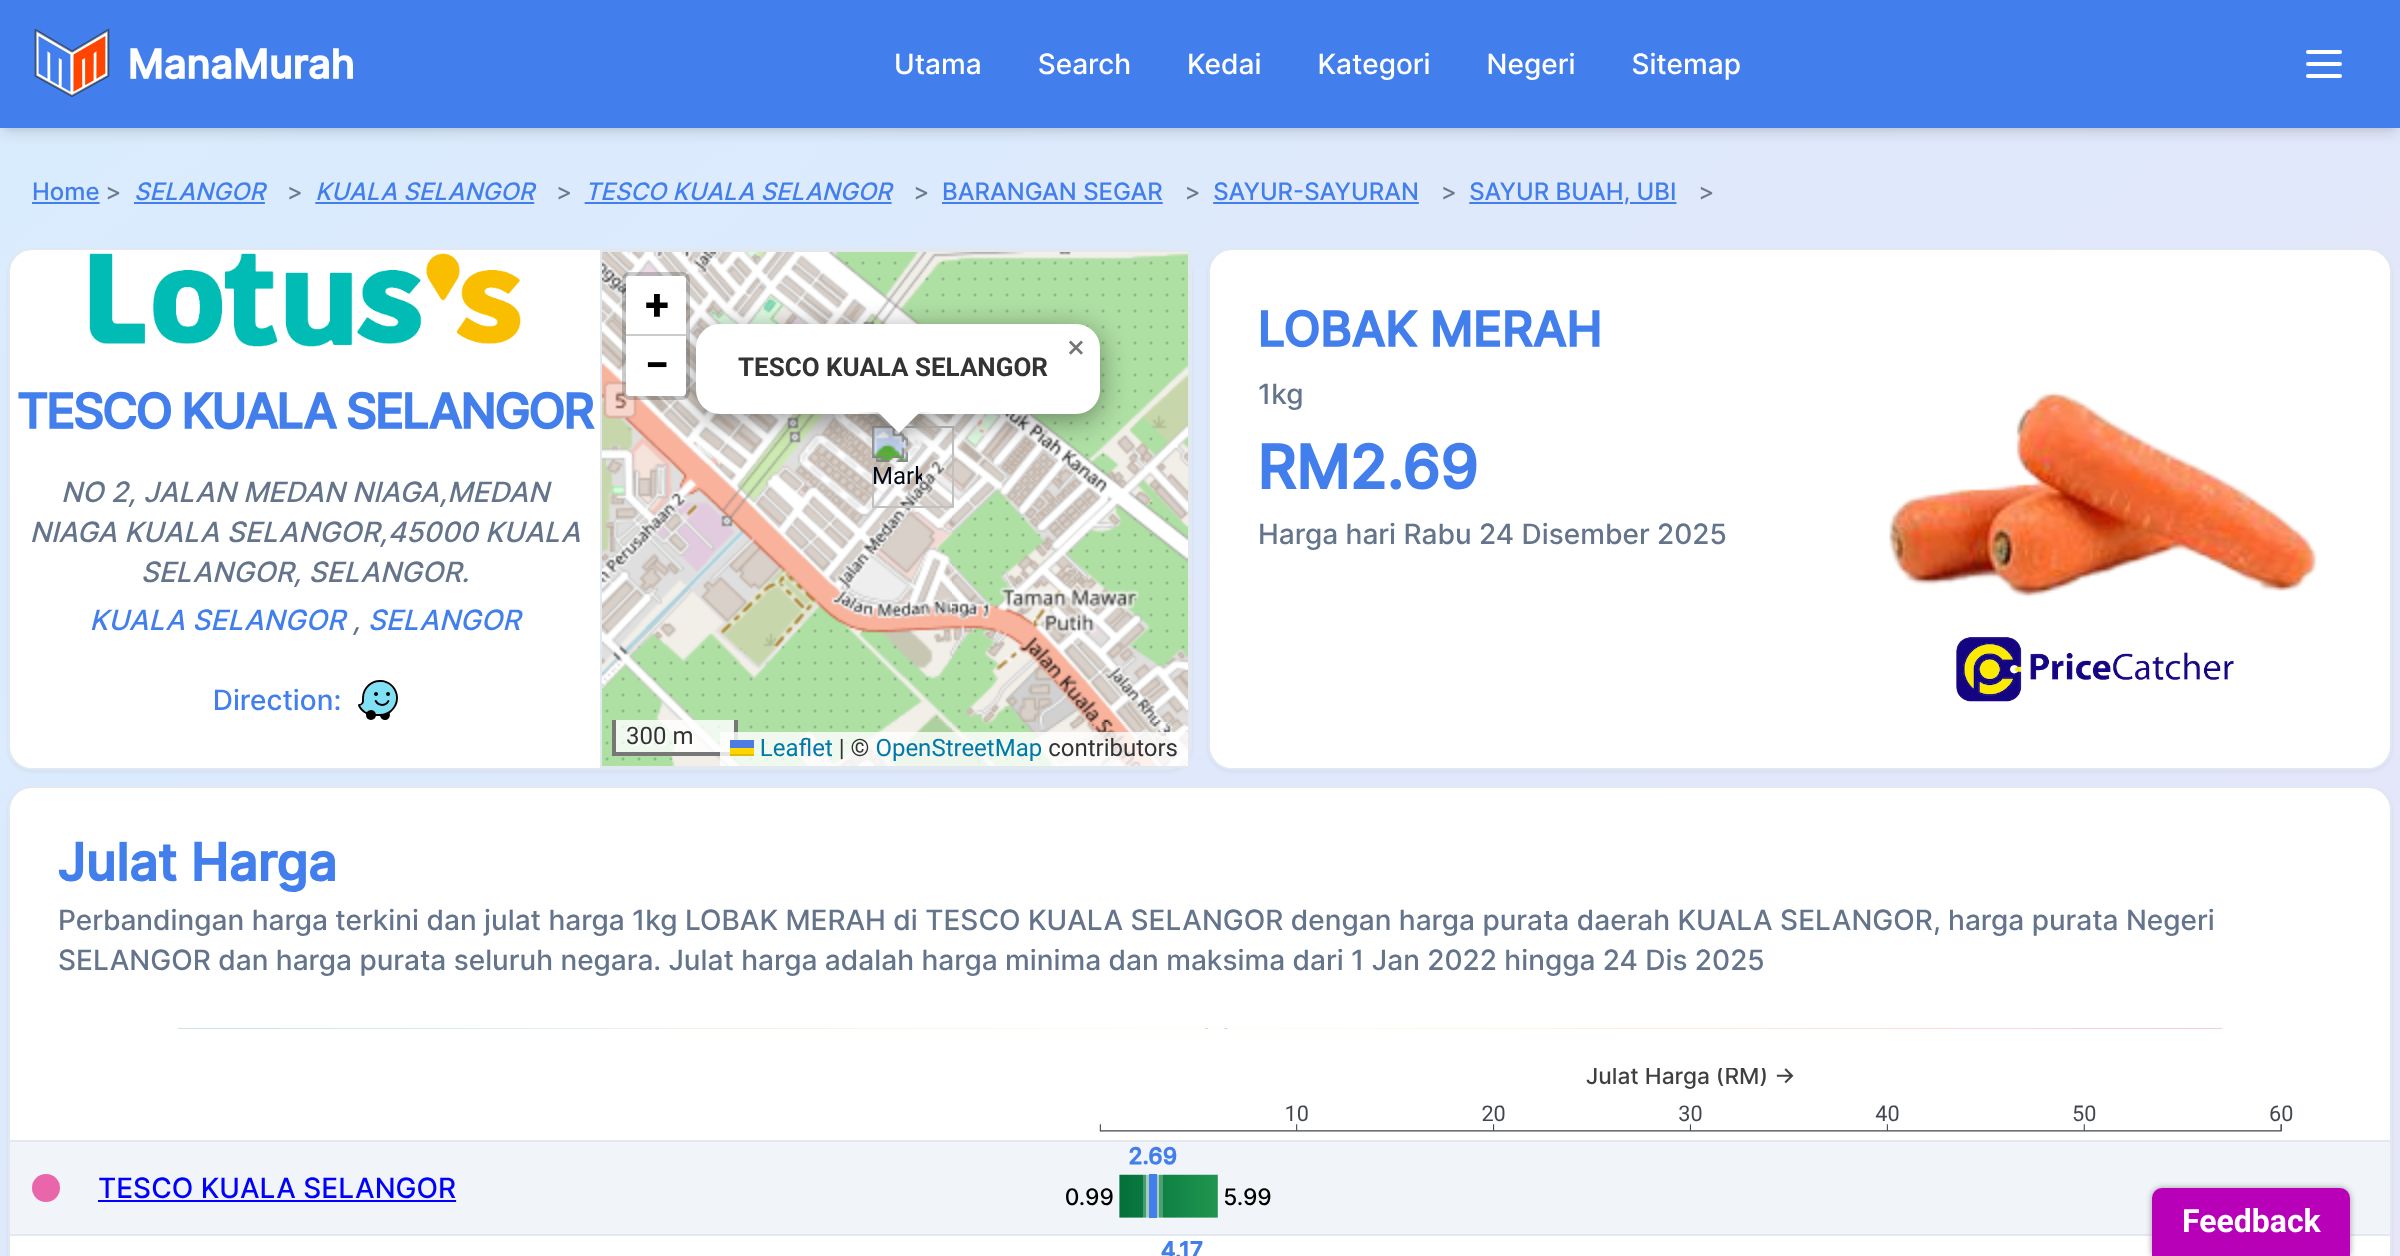This screenshot has height=1256, width=2400.
Task: Click the Leaflet attribution link
Action: point(795,748)
